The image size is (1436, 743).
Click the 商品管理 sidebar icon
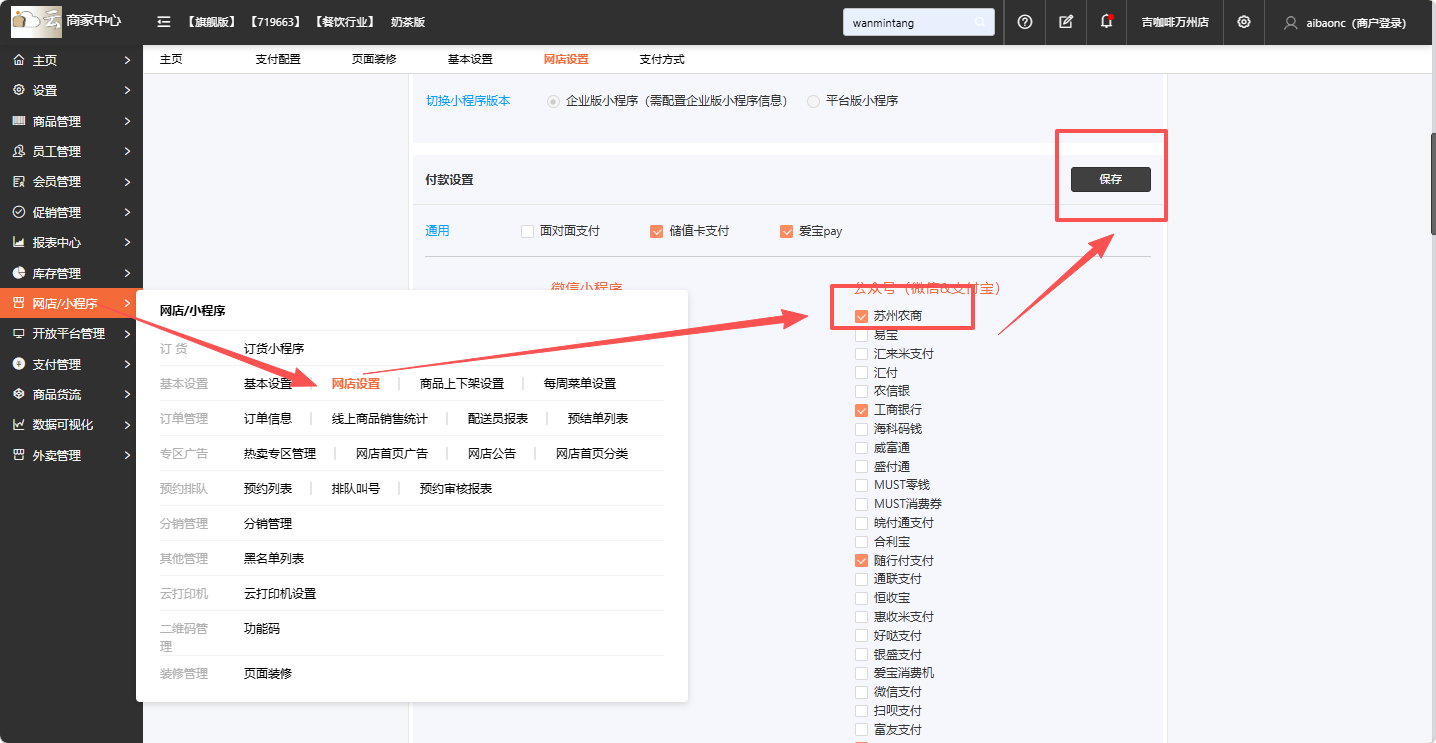click(x=18, y=121)
